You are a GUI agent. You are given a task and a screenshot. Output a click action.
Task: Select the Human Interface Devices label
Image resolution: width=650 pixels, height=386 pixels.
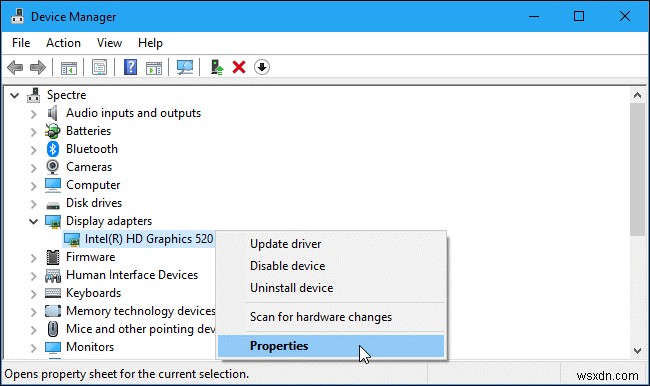point(132,275)
